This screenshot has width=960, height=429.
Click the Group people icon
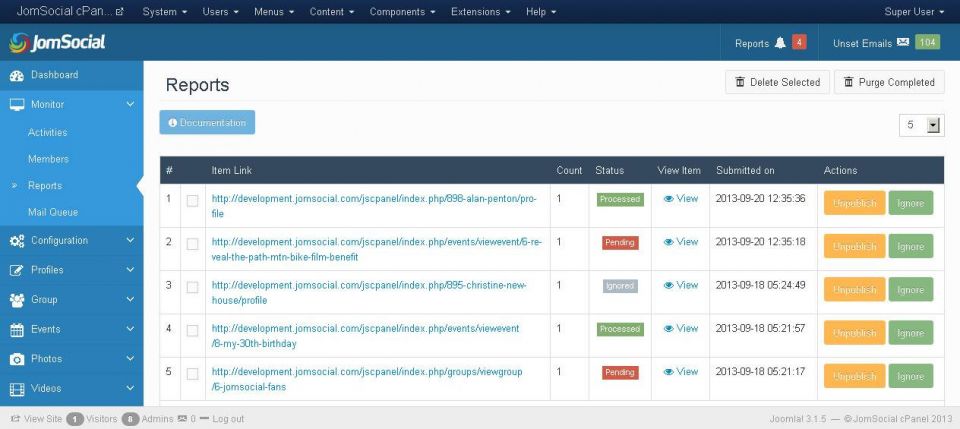click(17, 300)
